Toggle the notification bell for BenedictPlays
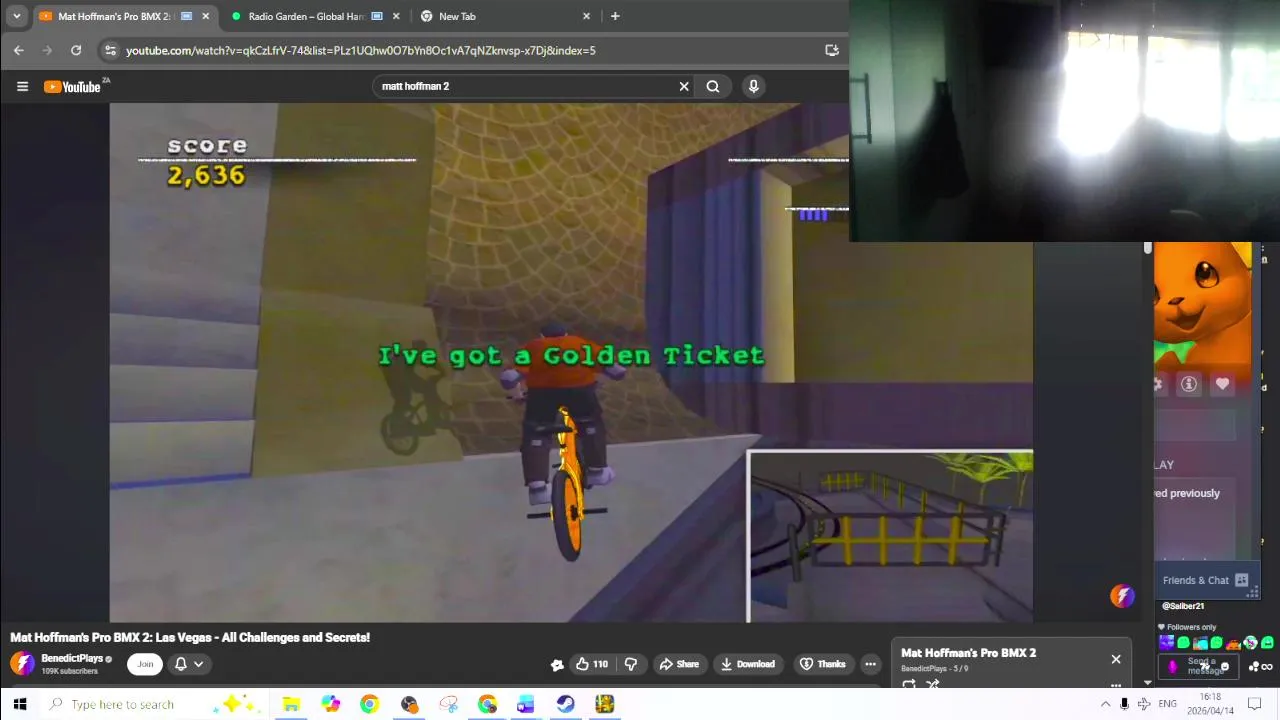This screenshot has width=1280, height=720. [181, 664]
